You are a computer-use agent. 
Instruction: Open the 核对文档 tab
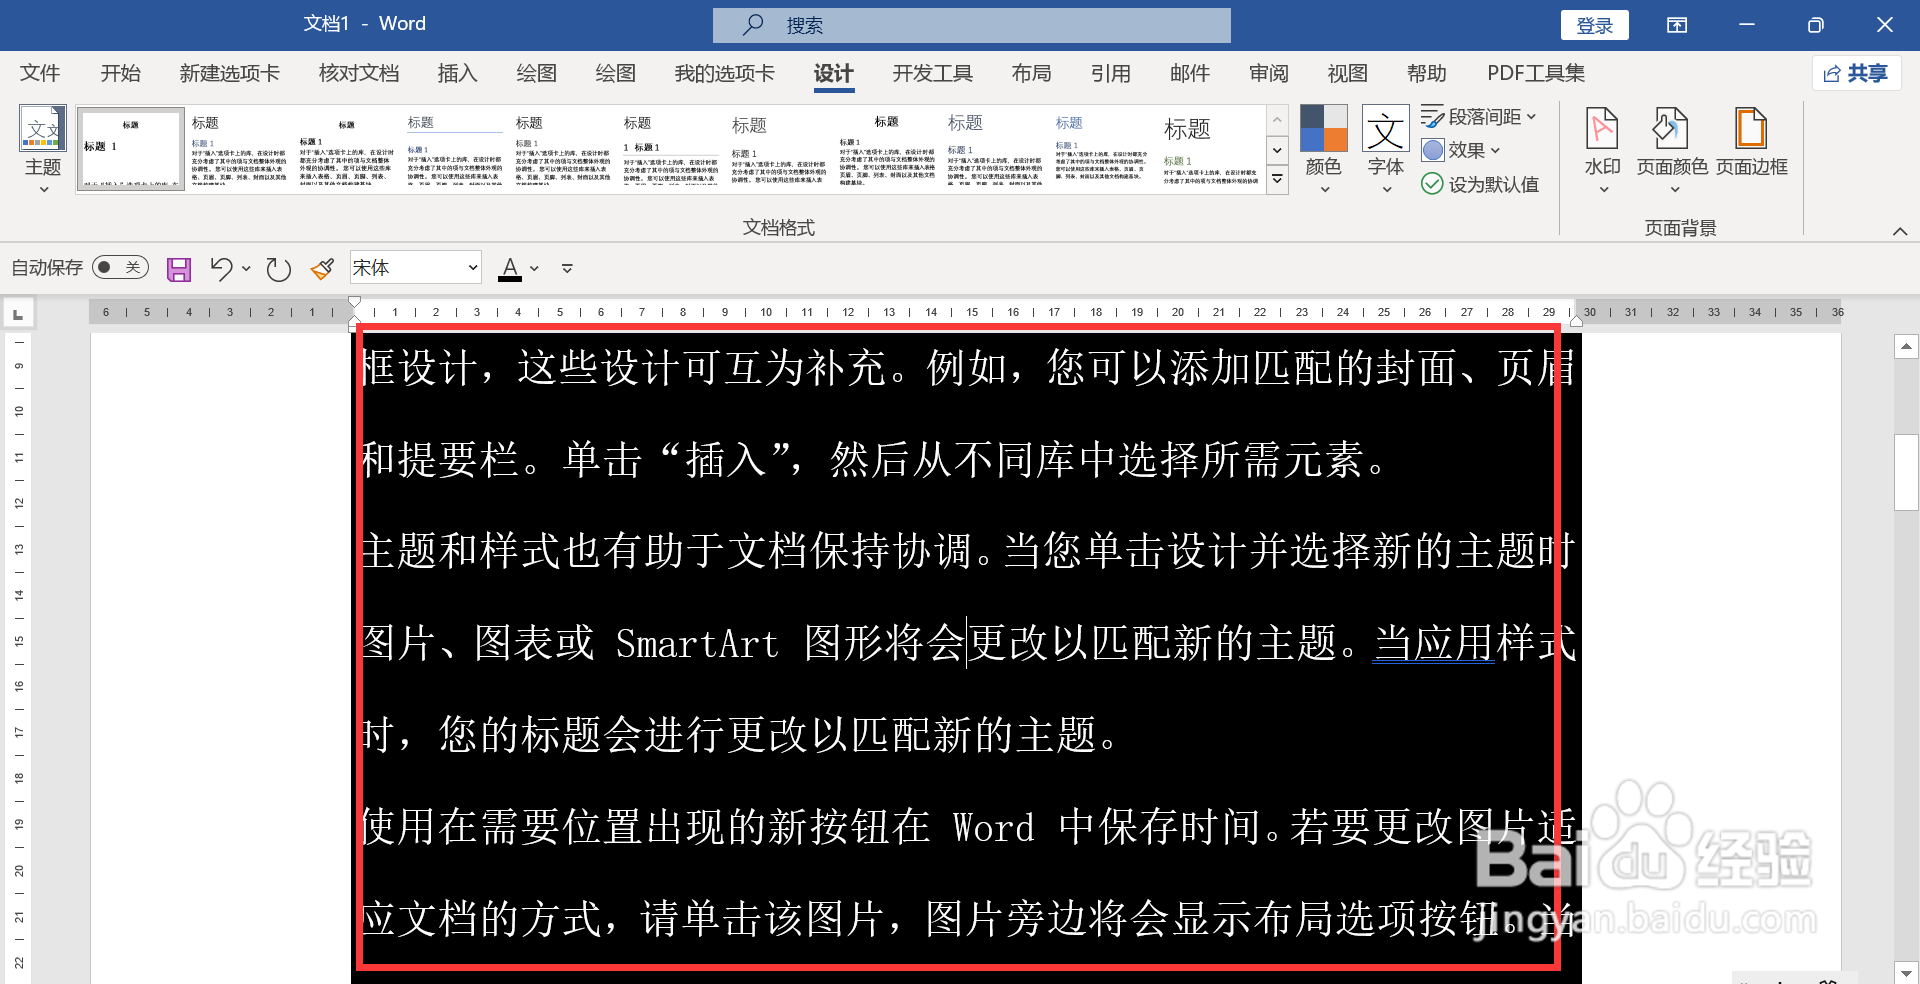point(359,73)
